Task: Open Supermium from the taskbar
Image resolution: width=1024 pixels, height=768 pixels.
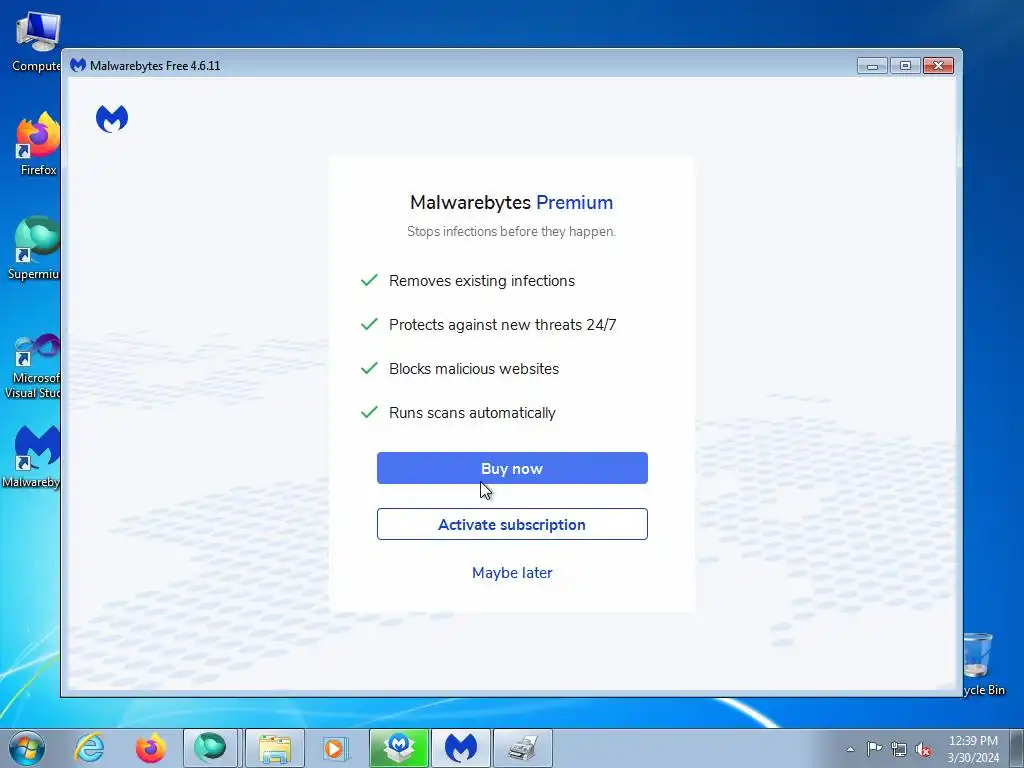Action: (x=210, y=748)
